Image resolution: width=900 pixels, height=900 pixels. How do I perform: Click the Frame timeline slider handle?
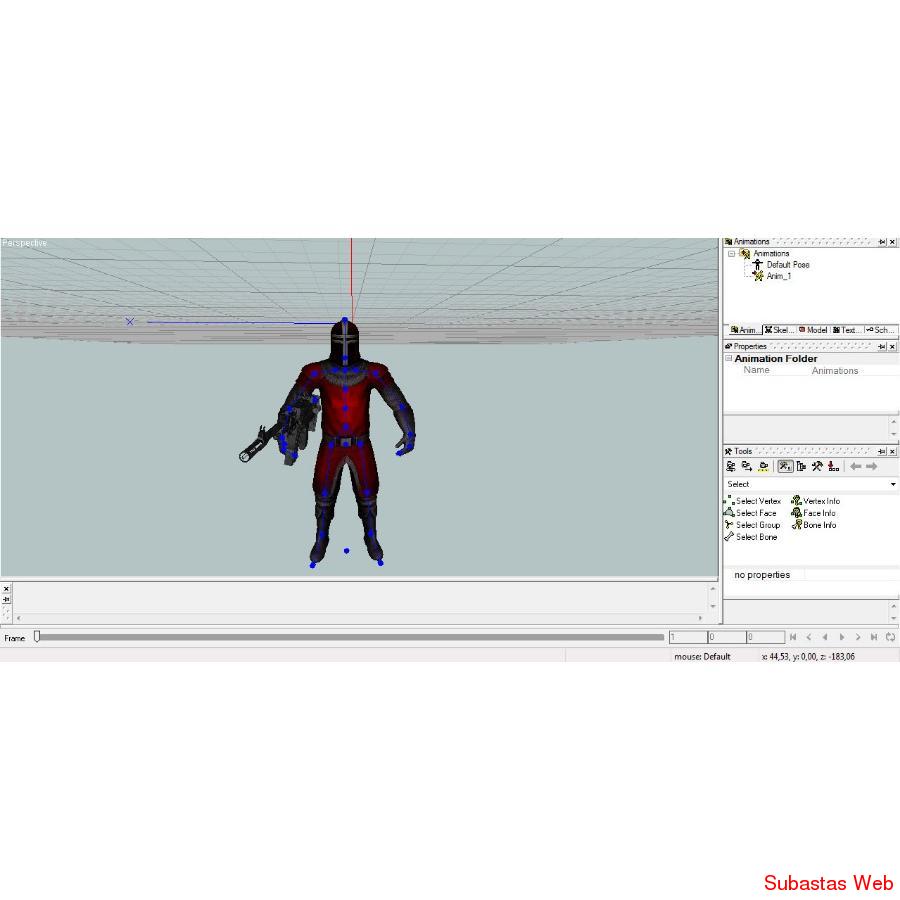coord(37,636)
